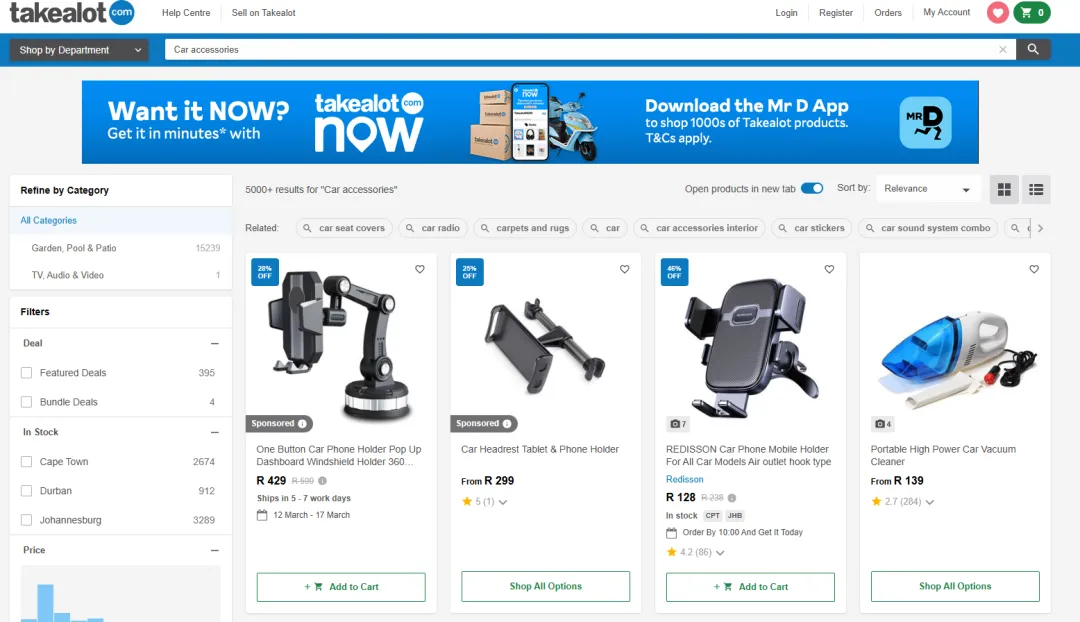1080x622 pixels.
Task: Open the wishlist heart icon in header
Action: tap(997, 12)
